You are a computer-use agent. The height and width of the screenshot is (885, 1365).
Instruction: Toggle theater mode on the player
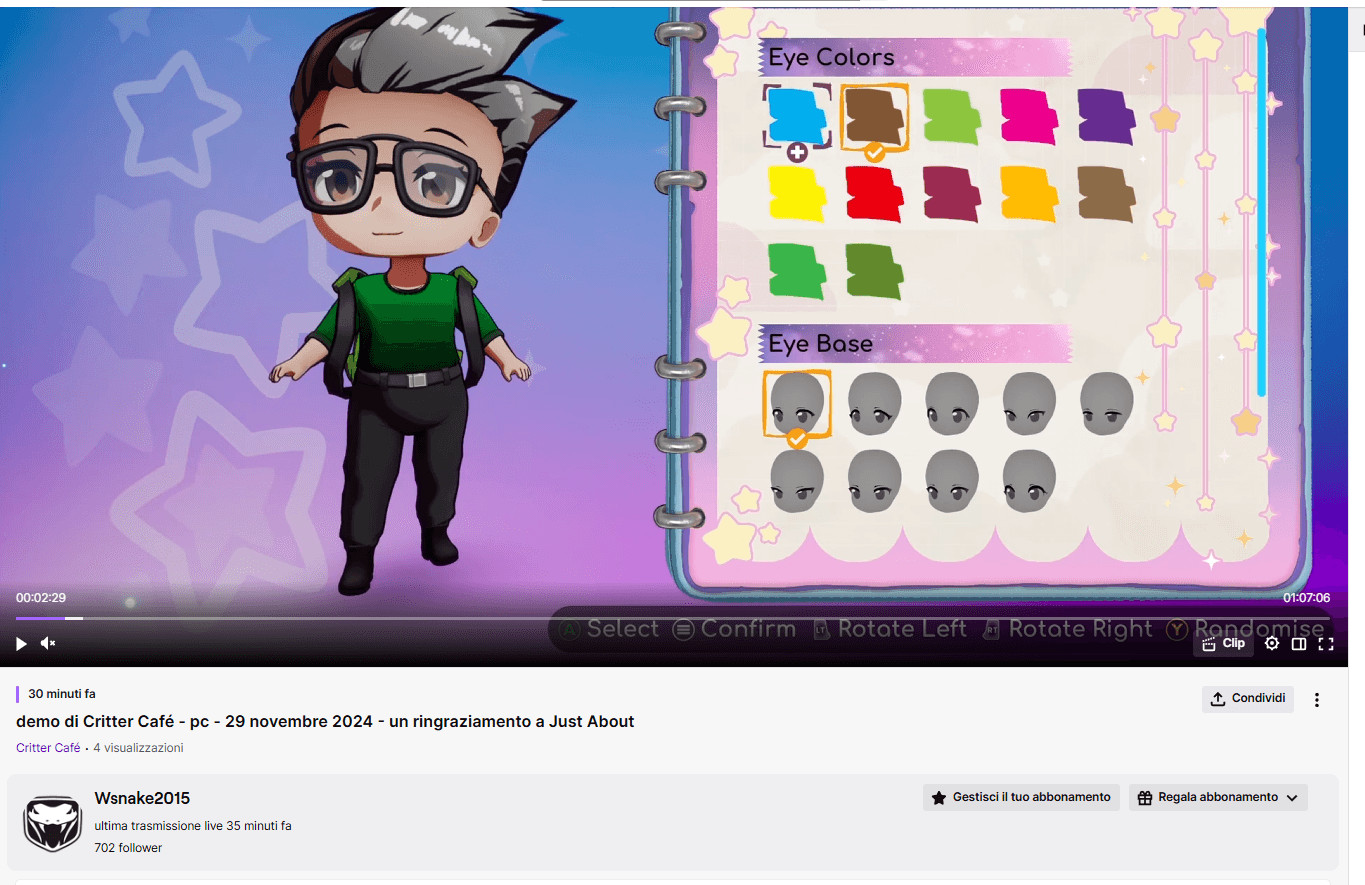pos(1299,643)
